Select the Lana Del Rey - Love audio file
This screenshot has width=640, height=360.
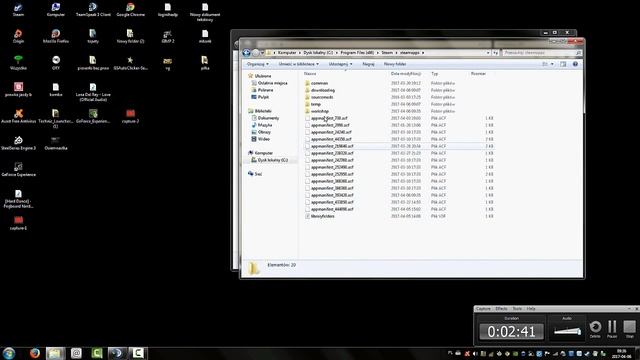(x=93, y=92)
